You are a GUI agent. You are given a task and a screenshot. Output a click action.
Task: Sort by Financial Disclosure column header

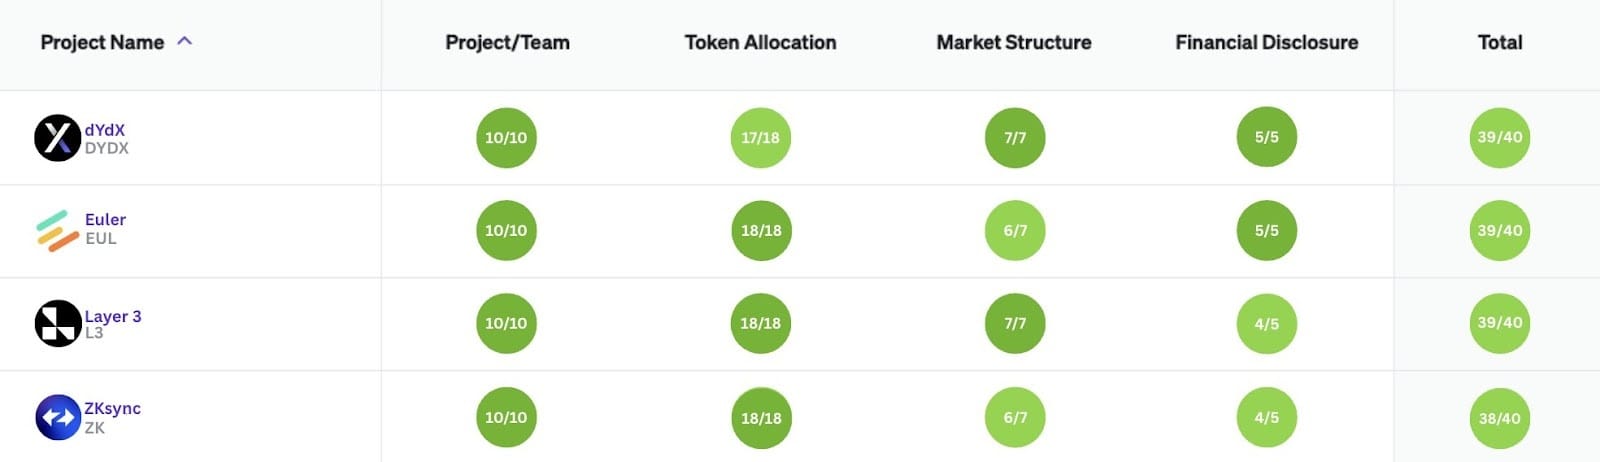pyautogui.click(x=1267, y=42)
